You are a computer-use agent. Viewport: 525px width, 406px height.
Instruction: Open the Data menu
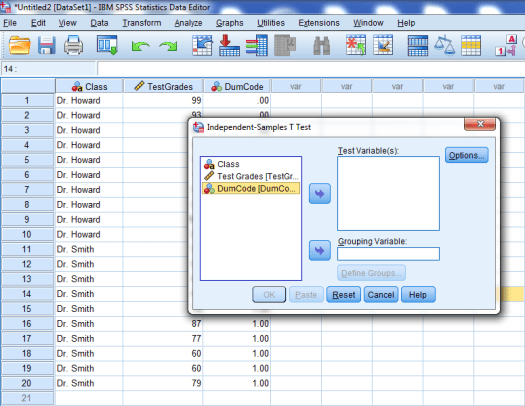coord(99,23)
